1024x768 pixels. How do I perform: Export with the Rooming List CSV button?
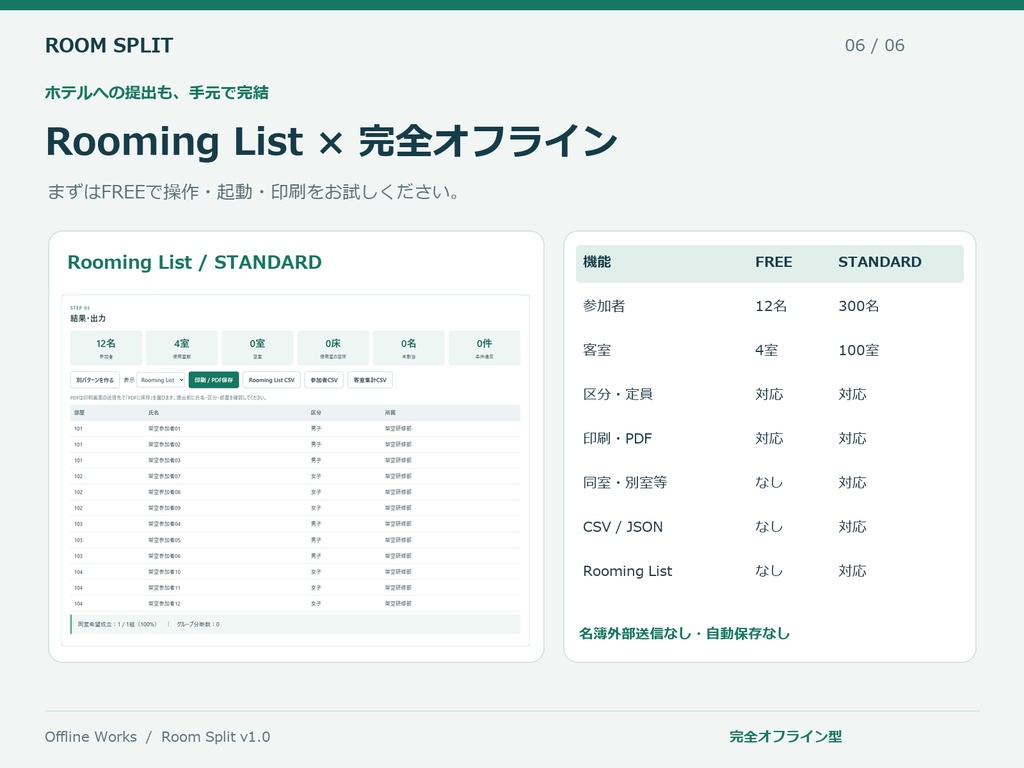point(272,380)
